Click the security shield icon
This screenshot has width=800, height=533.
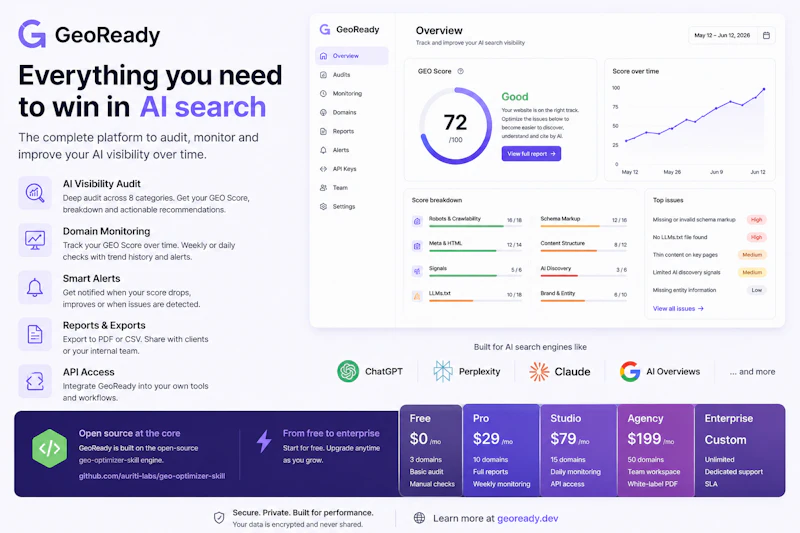219,518
